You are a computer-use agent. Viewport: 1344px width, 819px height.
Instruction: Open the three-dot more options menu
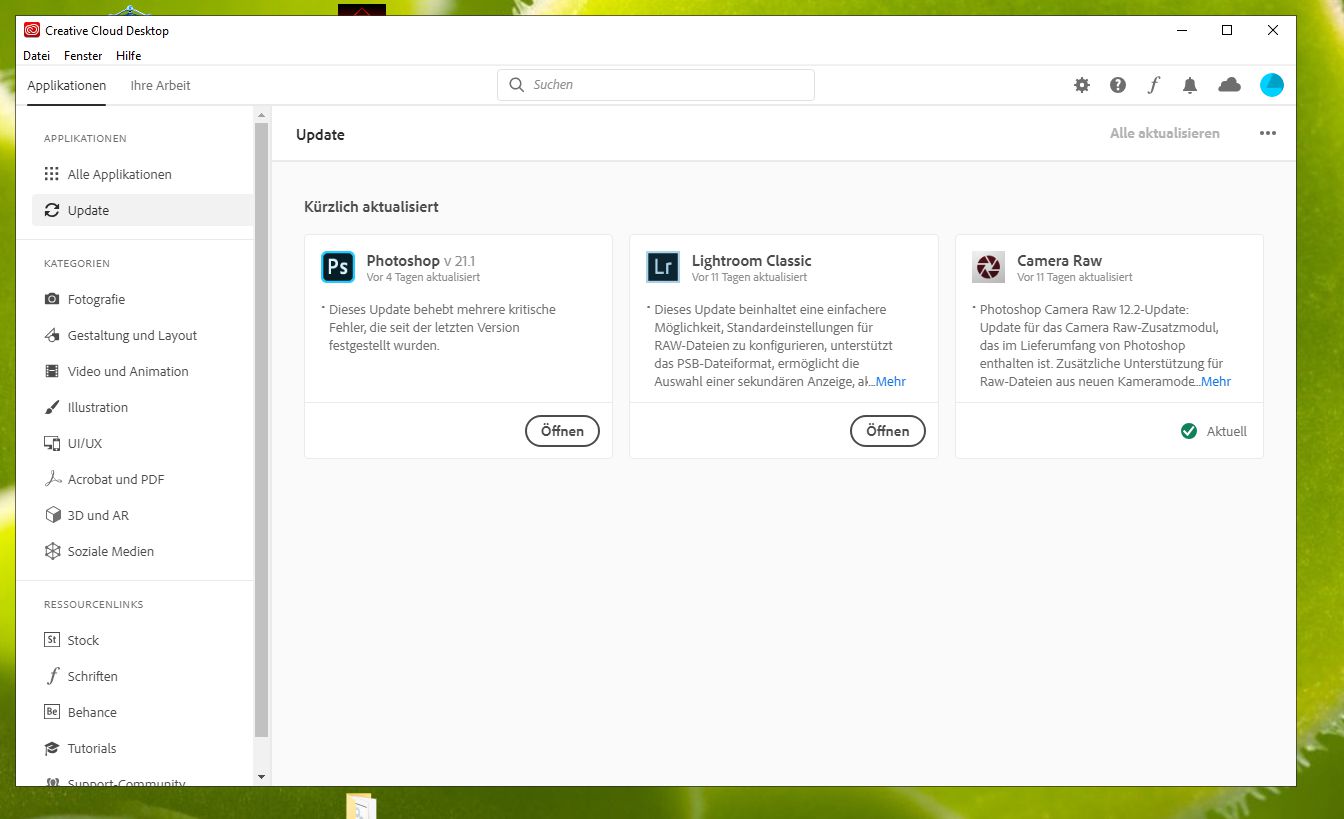tap(1268, 133)
